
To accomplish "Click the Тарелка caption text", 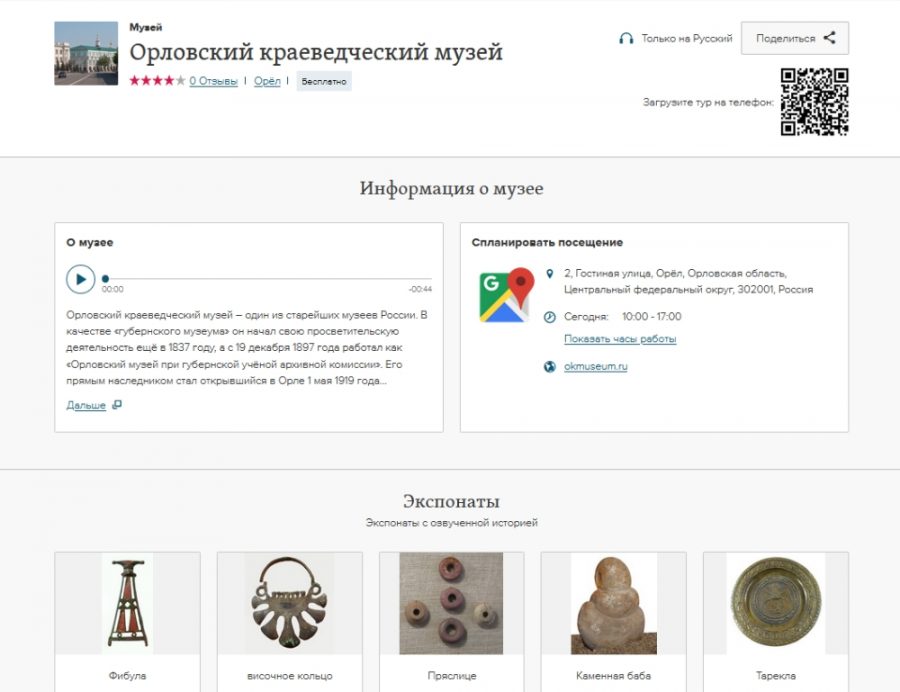I will (x=776, y=676).
